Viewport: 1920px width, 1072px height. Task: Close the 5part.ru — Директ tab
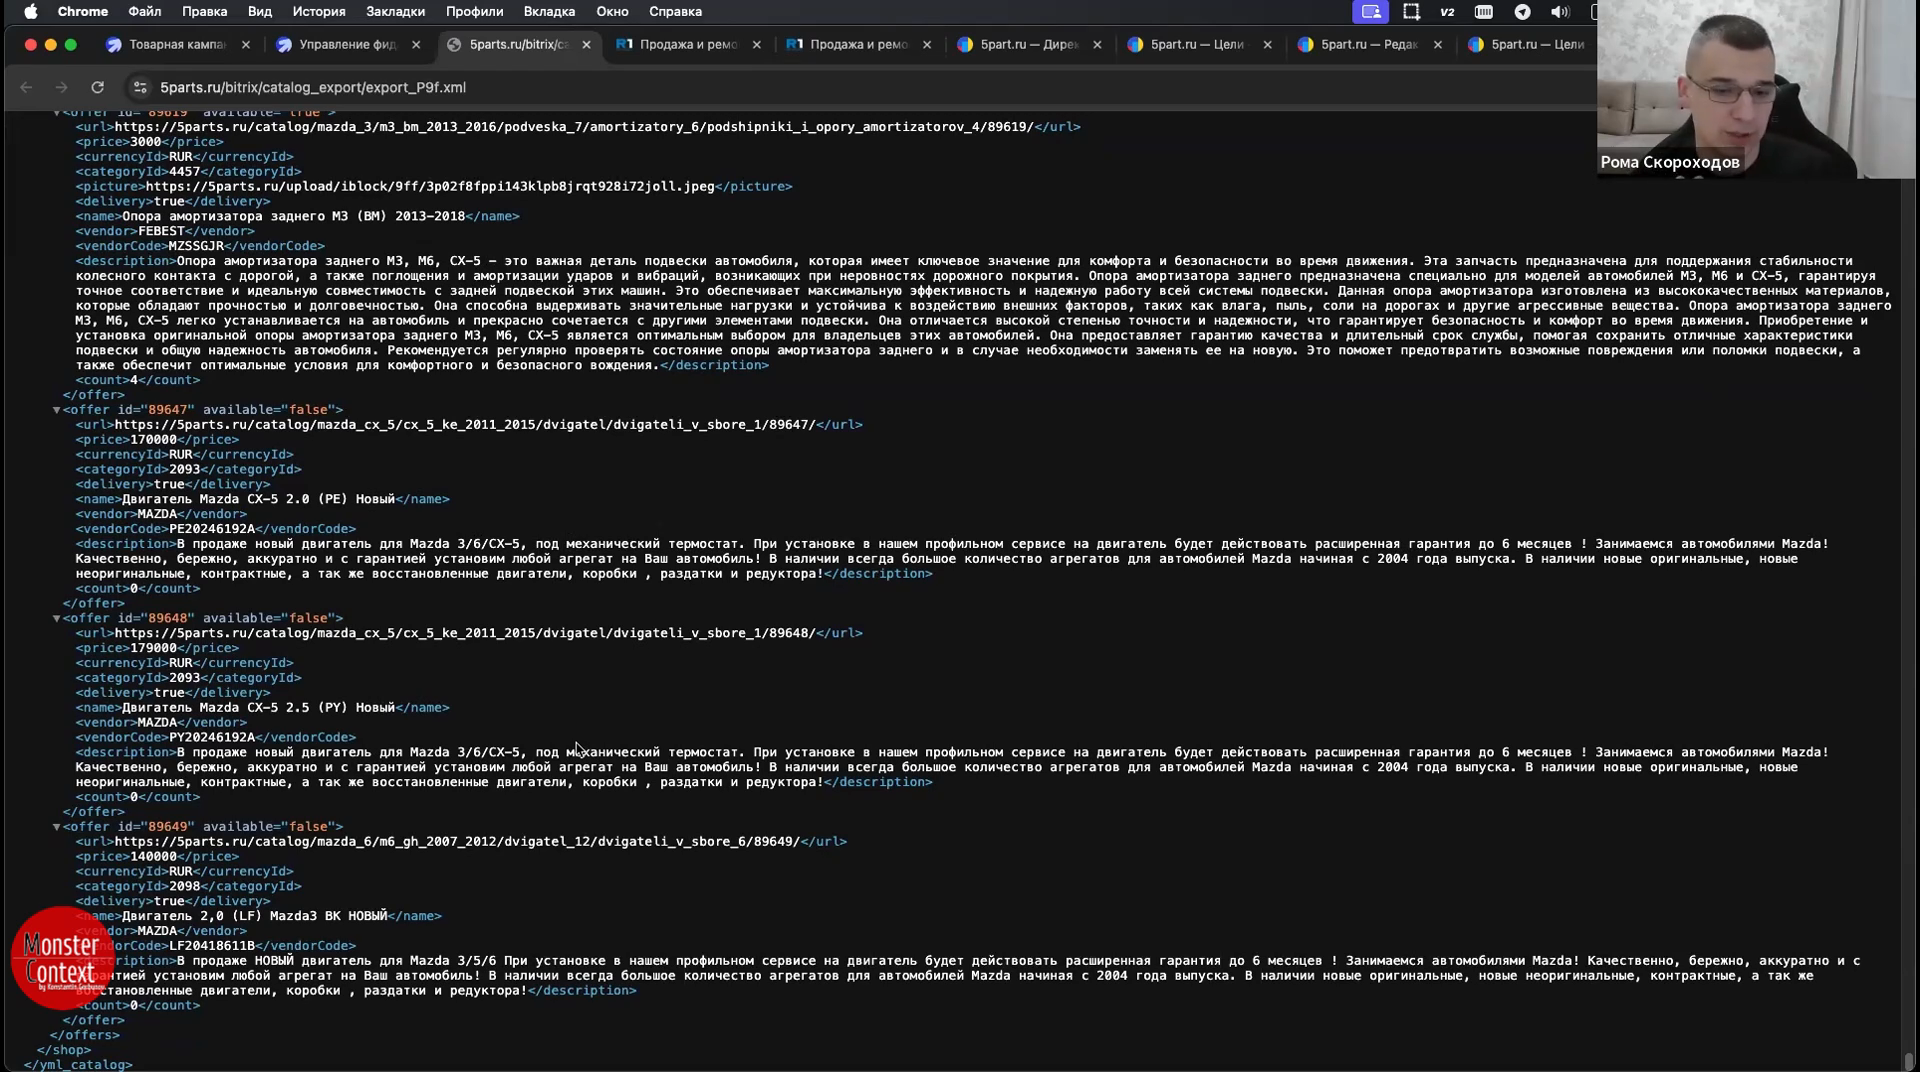click(1097, 45)
